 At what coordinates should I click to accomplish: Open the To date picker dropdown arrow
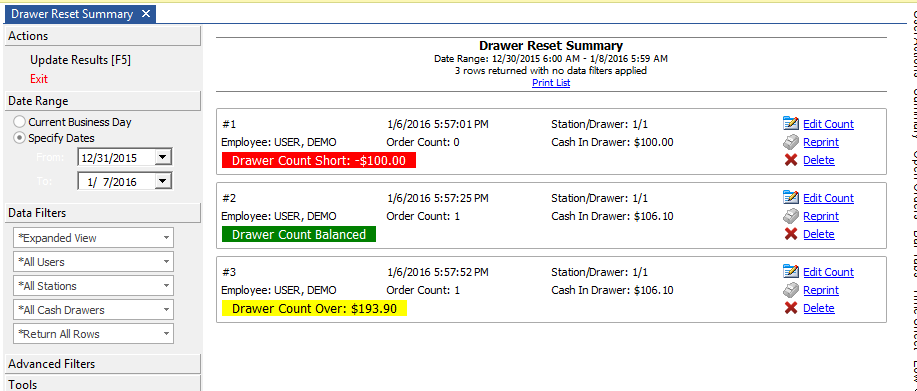163,181
